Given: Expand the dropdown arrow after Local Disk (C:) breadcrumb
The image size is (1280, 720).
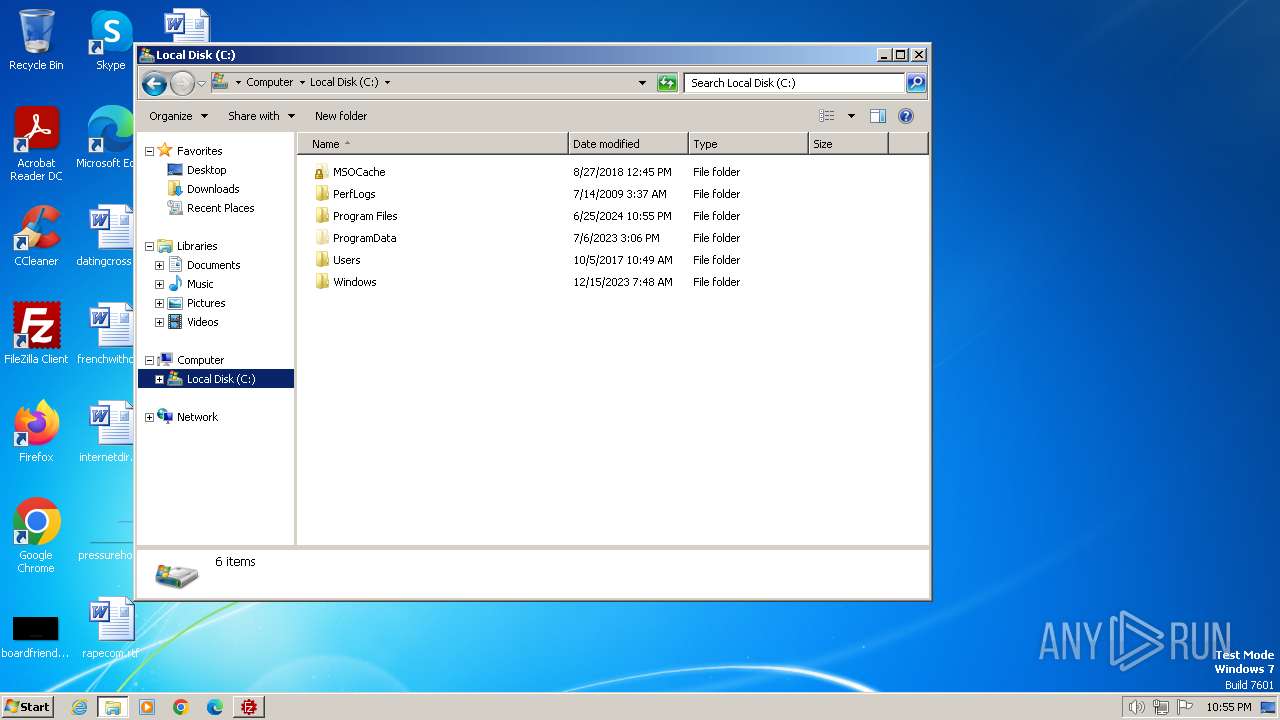Looking at the screenshot, I should 387,83.
